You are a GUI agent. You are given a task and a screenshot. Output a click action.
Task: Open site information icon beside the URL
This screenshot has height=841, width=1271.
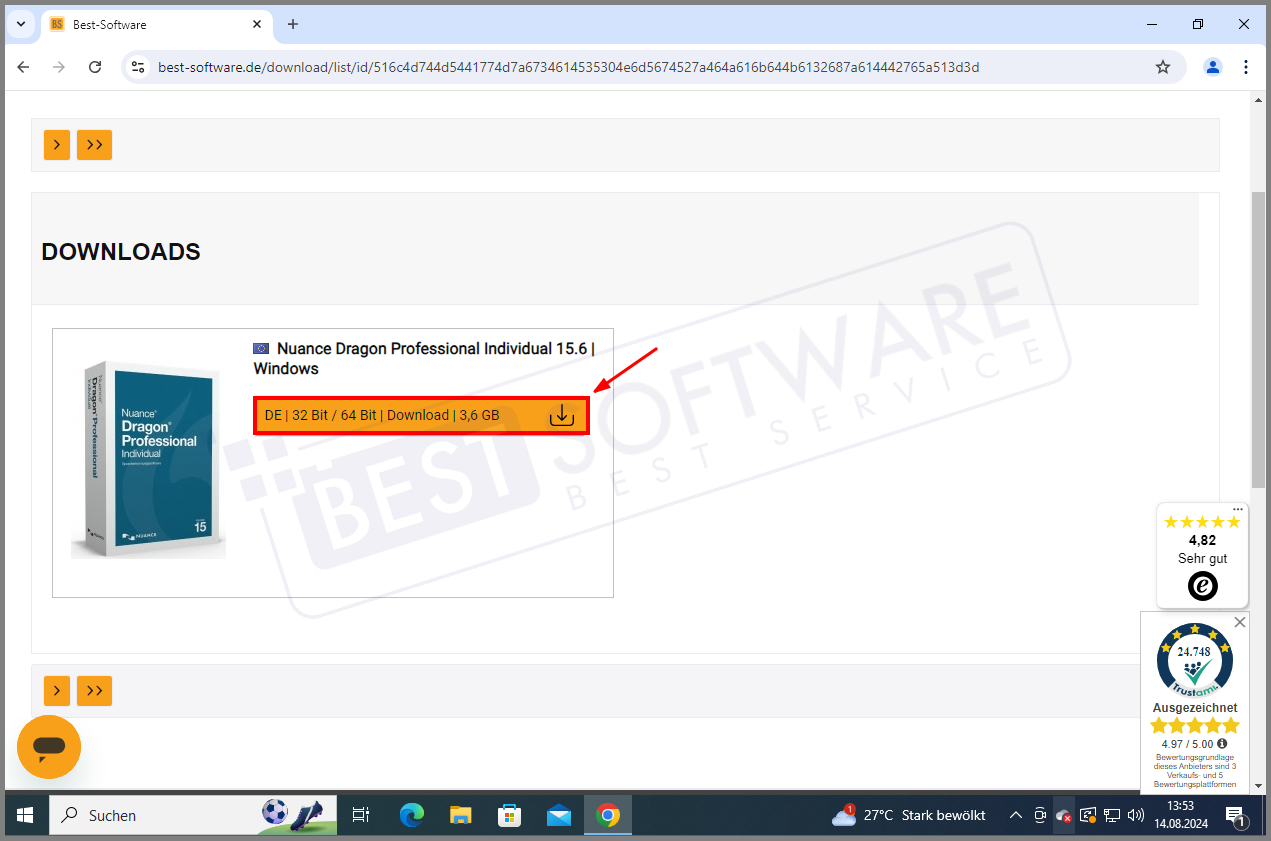click(137, 67)
